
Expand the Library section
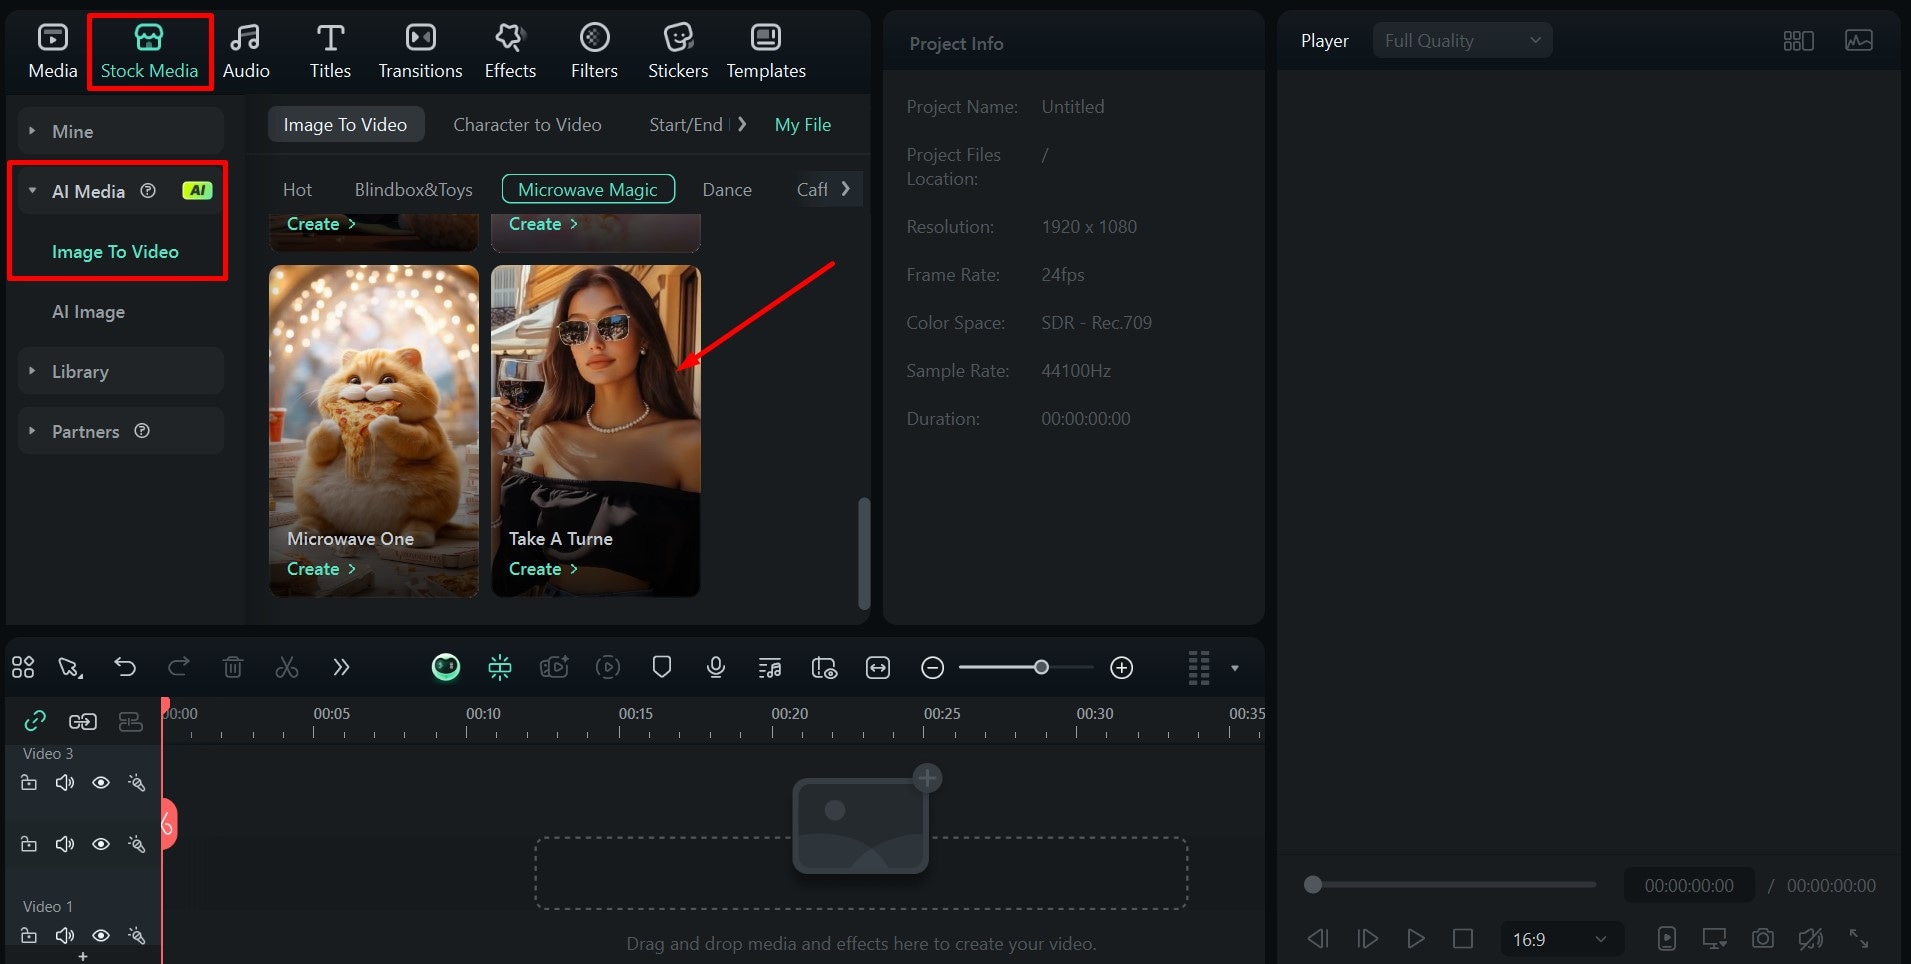coord(120,371)
